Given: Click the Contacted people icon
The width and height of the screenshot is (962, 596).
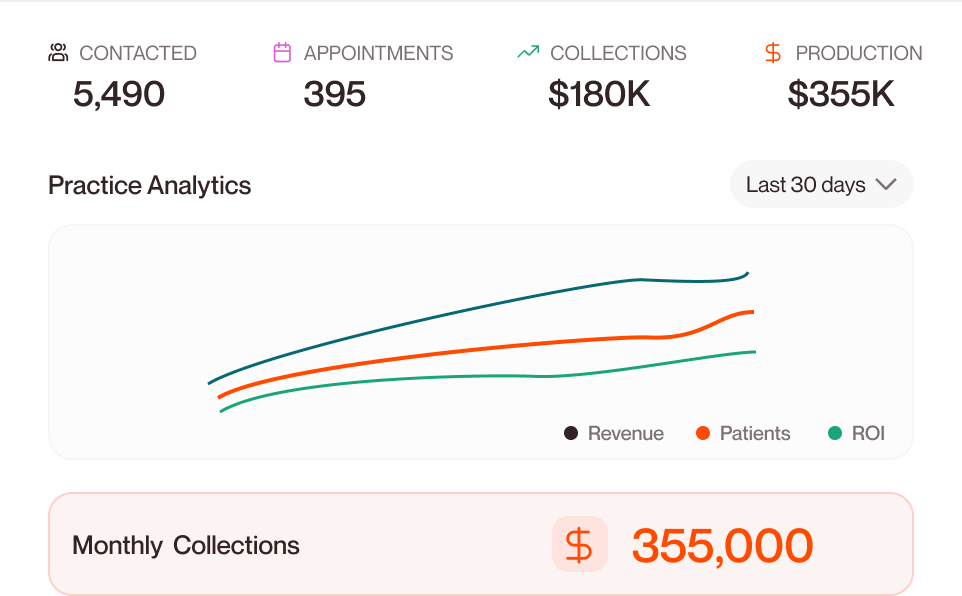Looking at the screenshot, I should click(58, 52).
